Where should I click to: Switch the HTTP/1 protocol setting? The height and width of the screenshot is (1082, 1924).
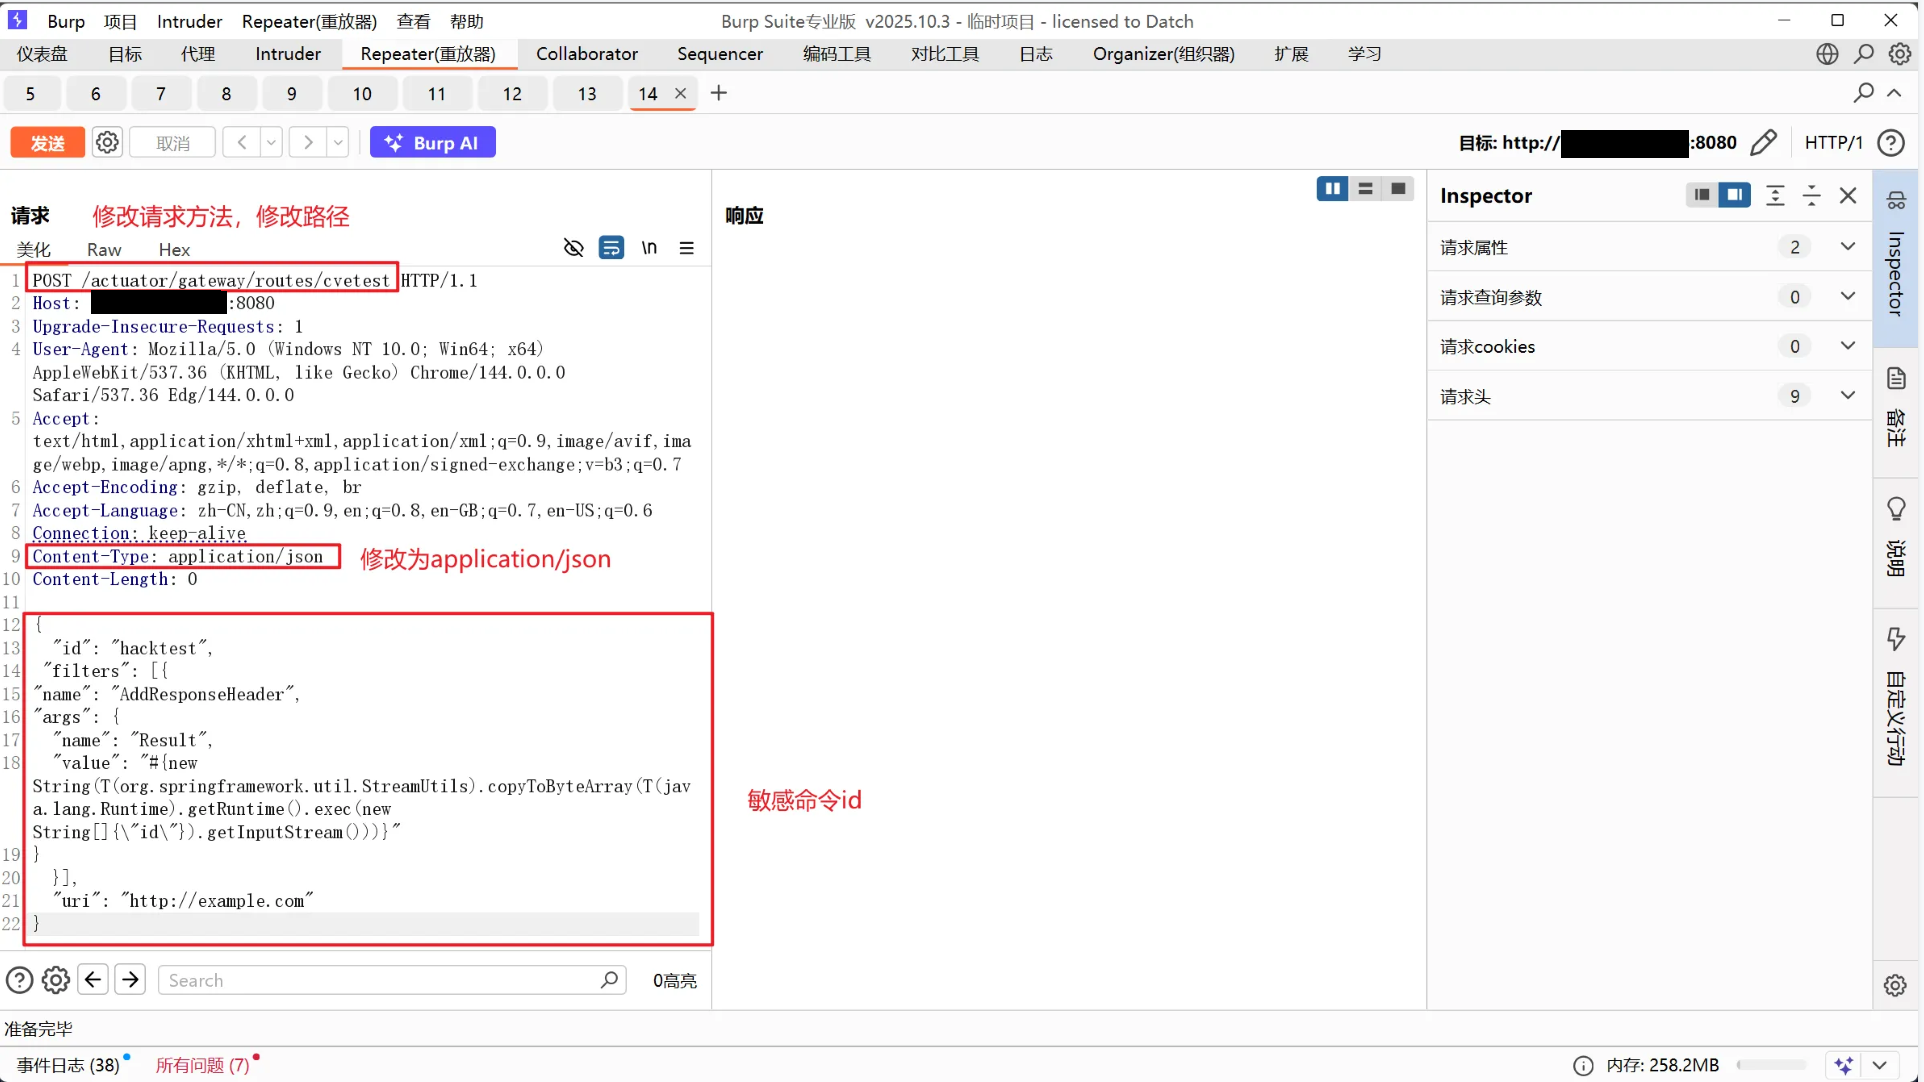(1833, 143)
